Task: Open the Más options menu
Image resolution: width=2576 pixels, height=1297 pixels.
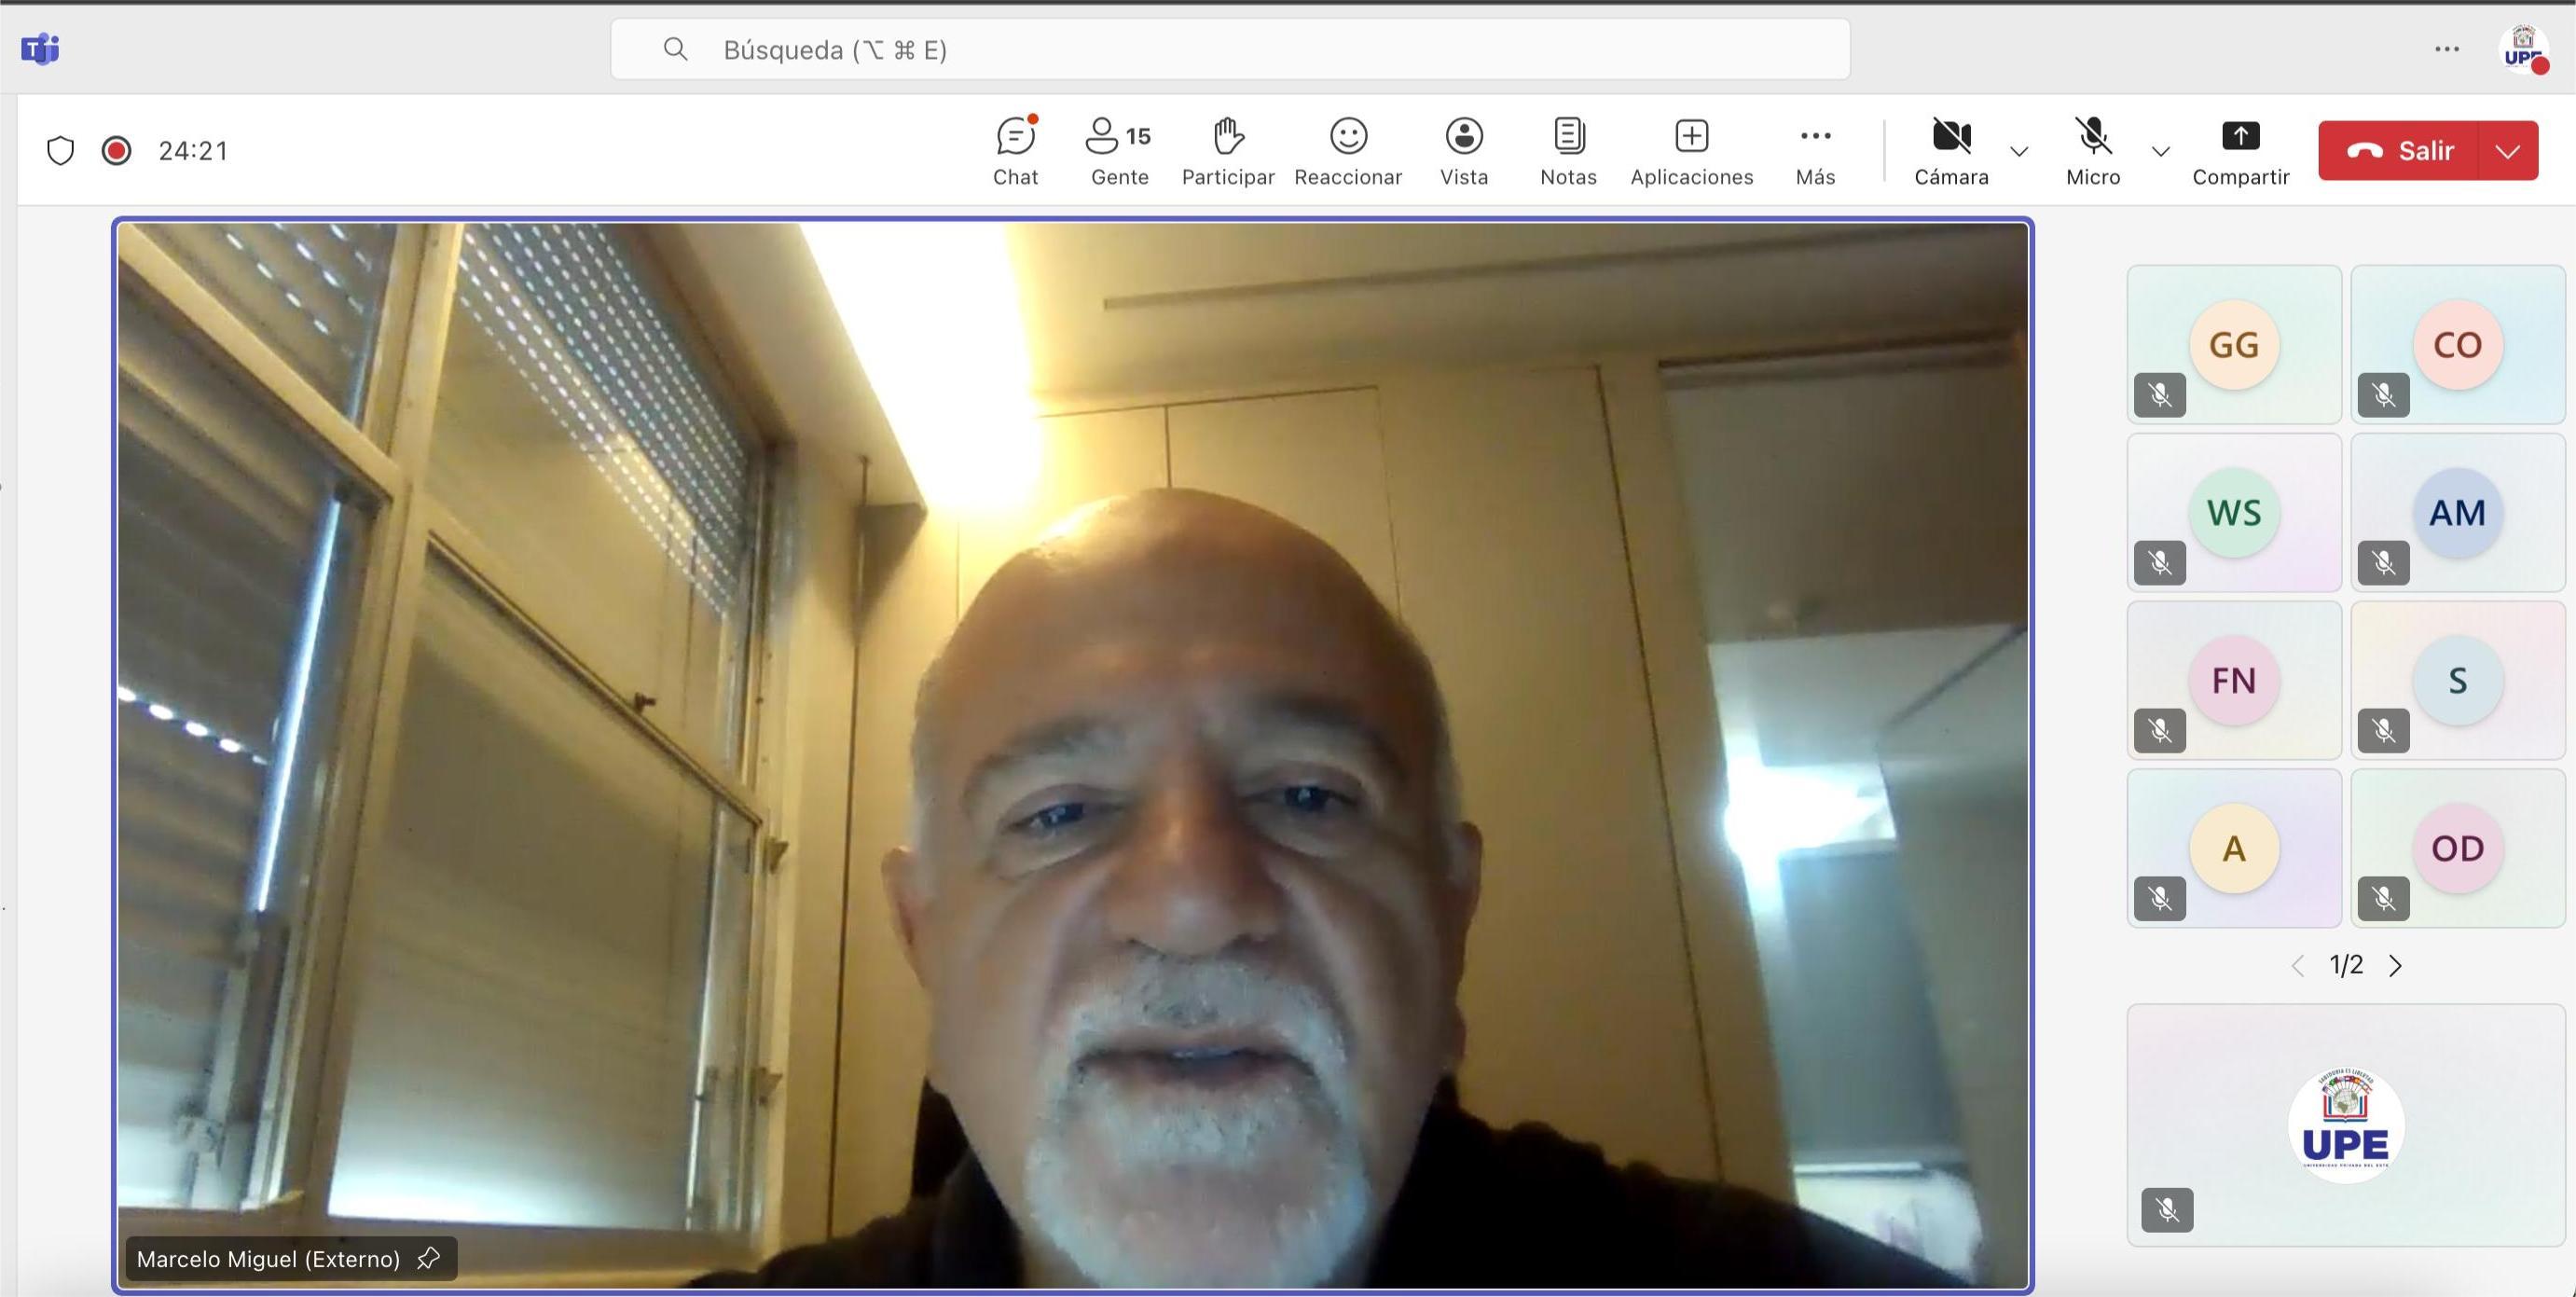Action: 1814,150
